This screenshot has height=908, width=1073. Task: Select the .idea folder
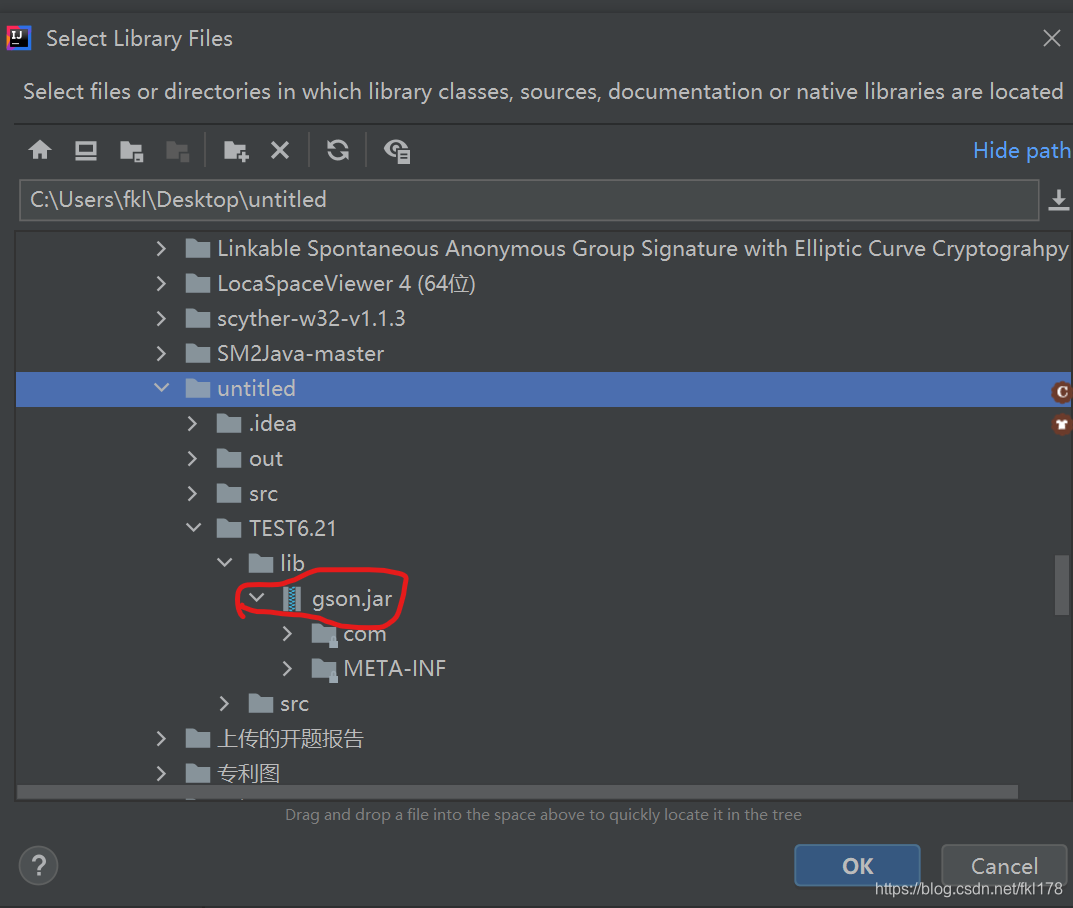[x=272, y=424]
